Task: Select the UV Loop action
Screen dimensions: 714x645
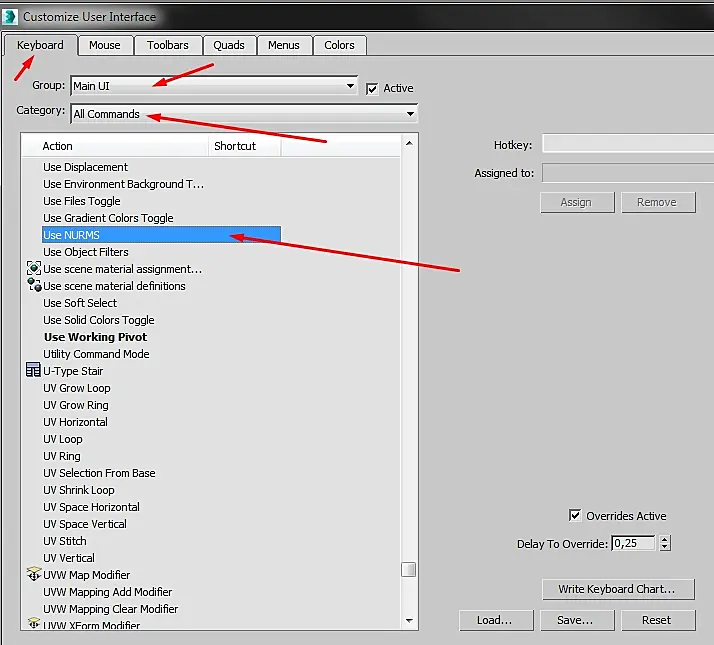Action: click(x=63, y=439)
